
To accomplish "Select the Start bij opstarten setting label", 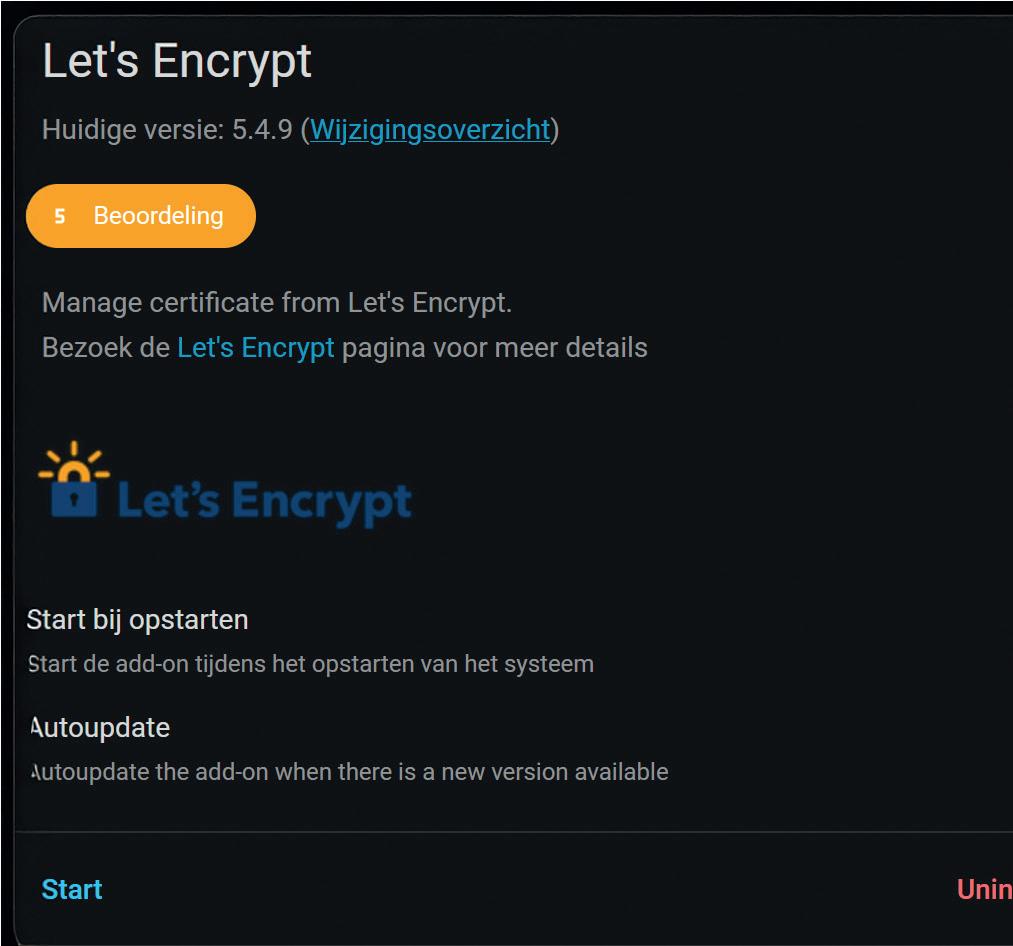I will pyautogui.click(x=138, y=620).
